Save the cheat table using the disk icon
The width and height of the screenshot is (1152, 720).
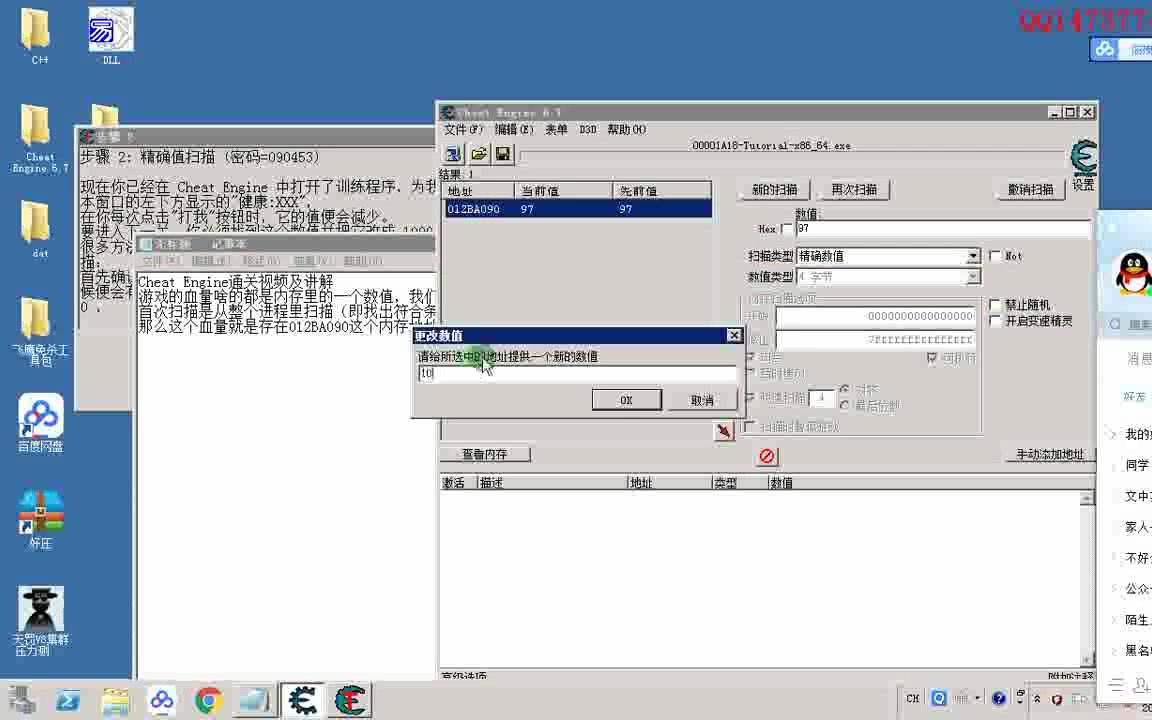[x=503, y=153]
